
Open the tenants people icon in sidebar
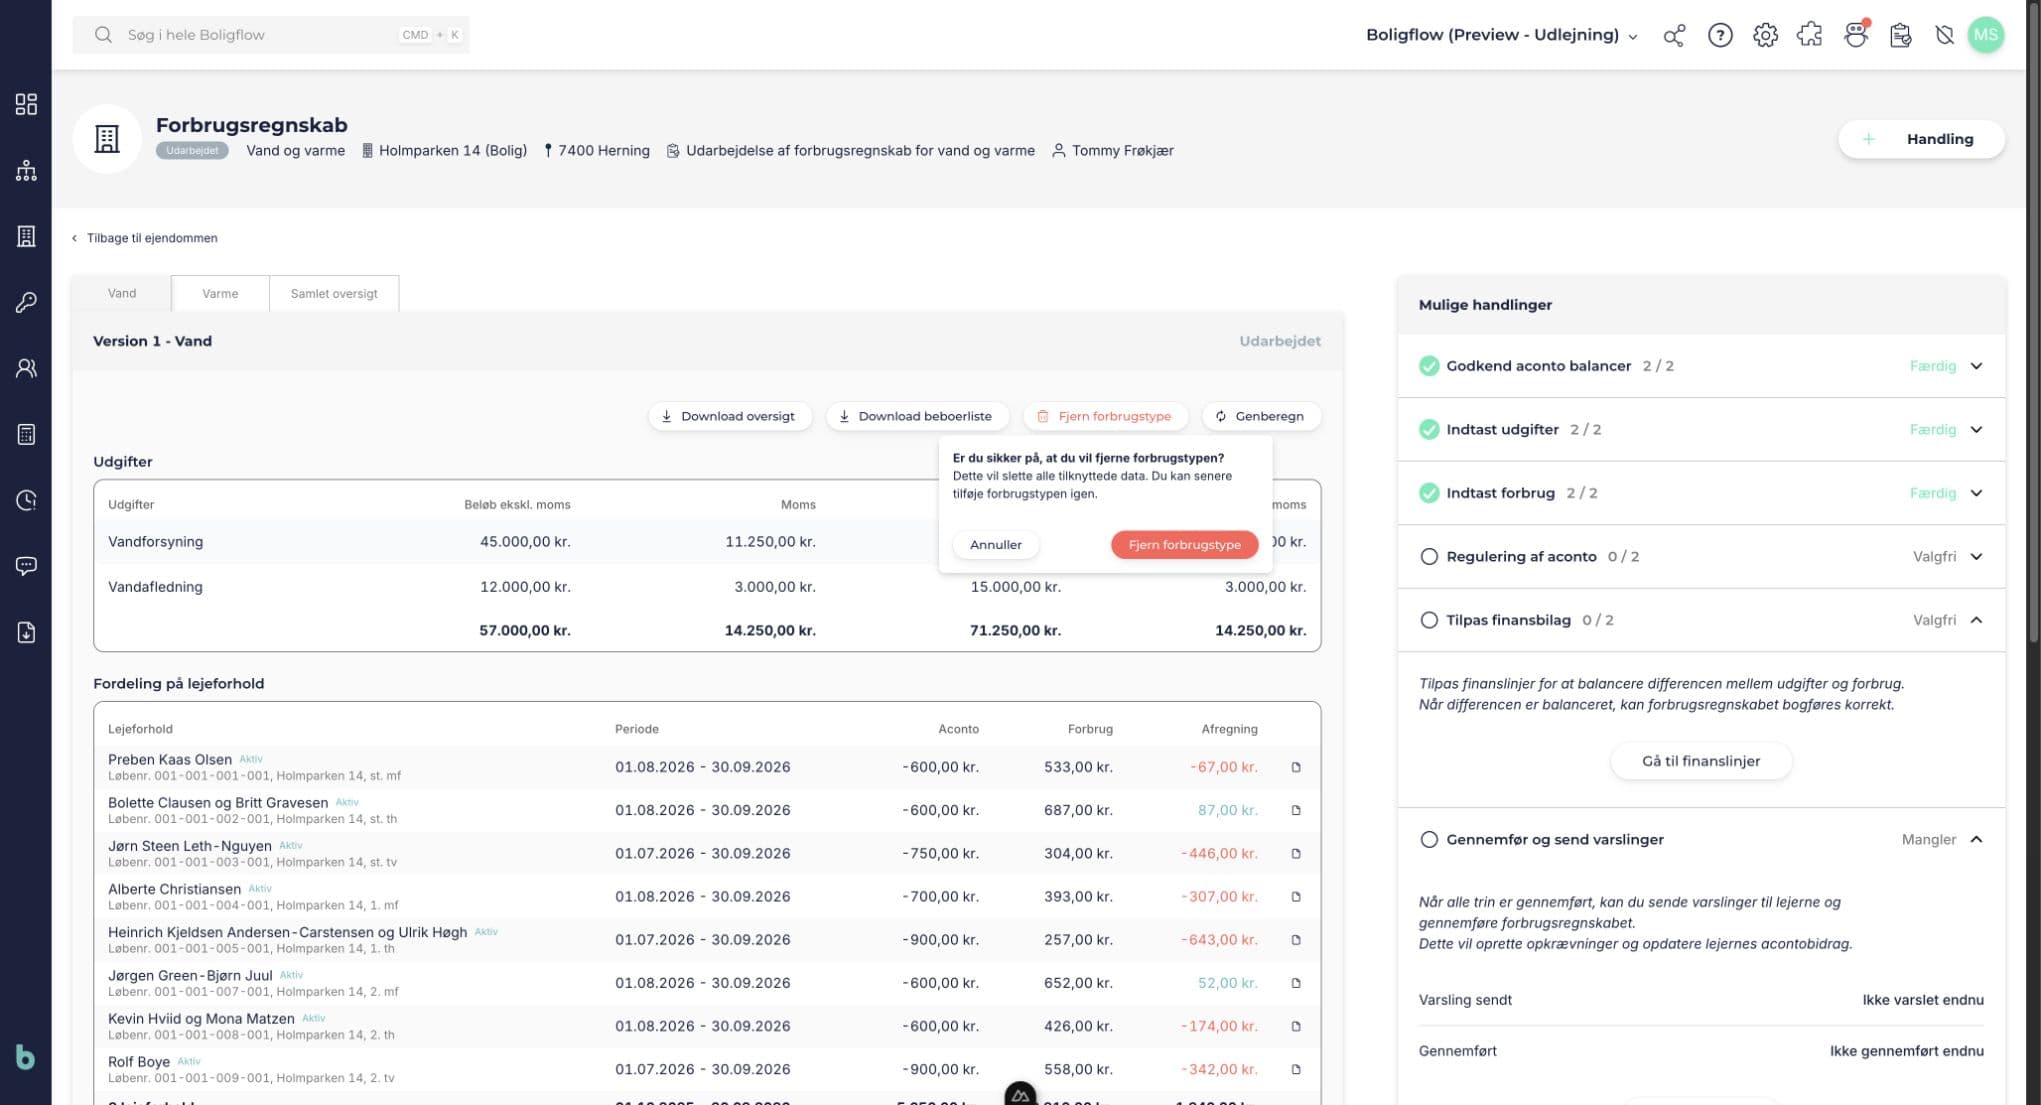[26, 368]
